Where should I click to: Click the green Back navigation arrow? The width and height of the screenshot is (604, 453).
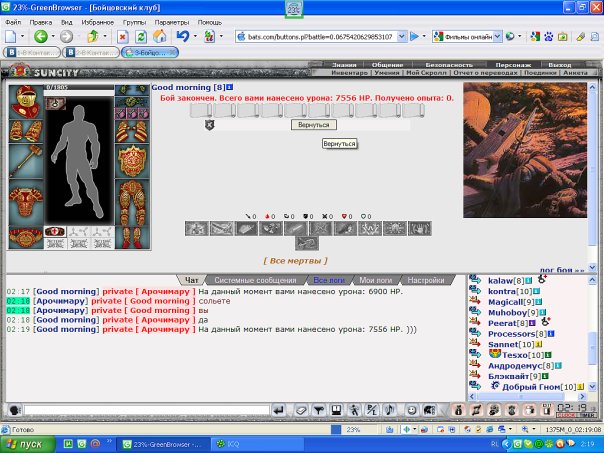click(40, 37)
